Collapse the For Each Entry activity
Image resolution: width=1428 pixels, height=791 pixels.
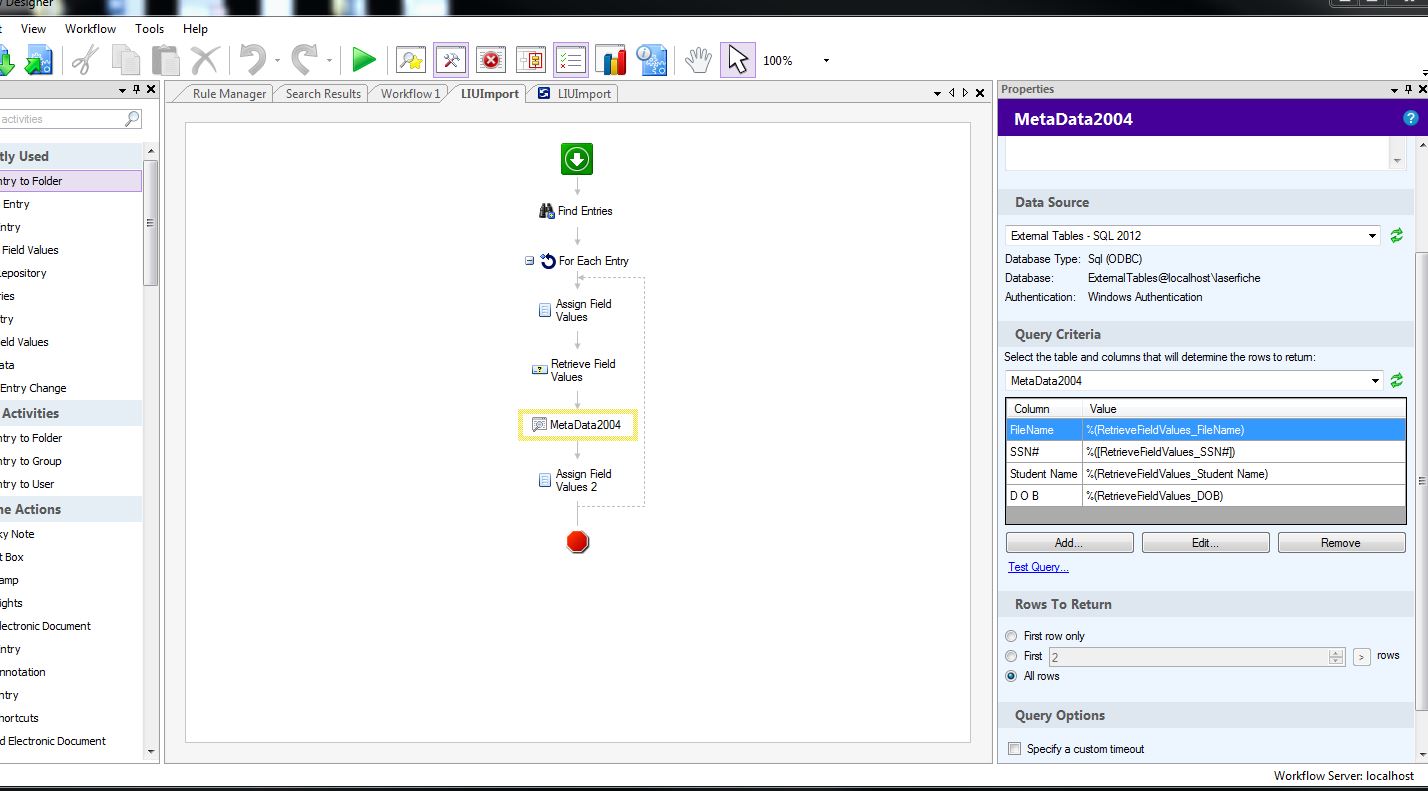coord(529,261)
